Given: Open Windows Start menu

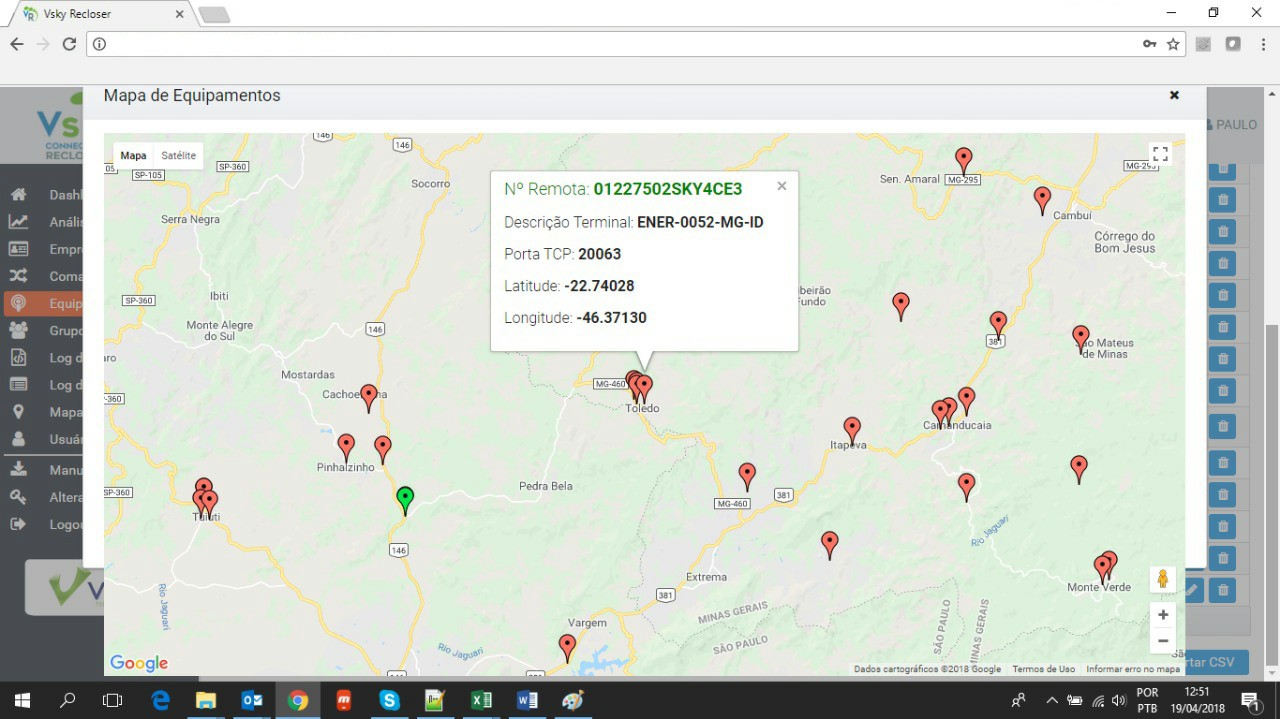Looking at the screenshot, I should [x=22, y=700].
